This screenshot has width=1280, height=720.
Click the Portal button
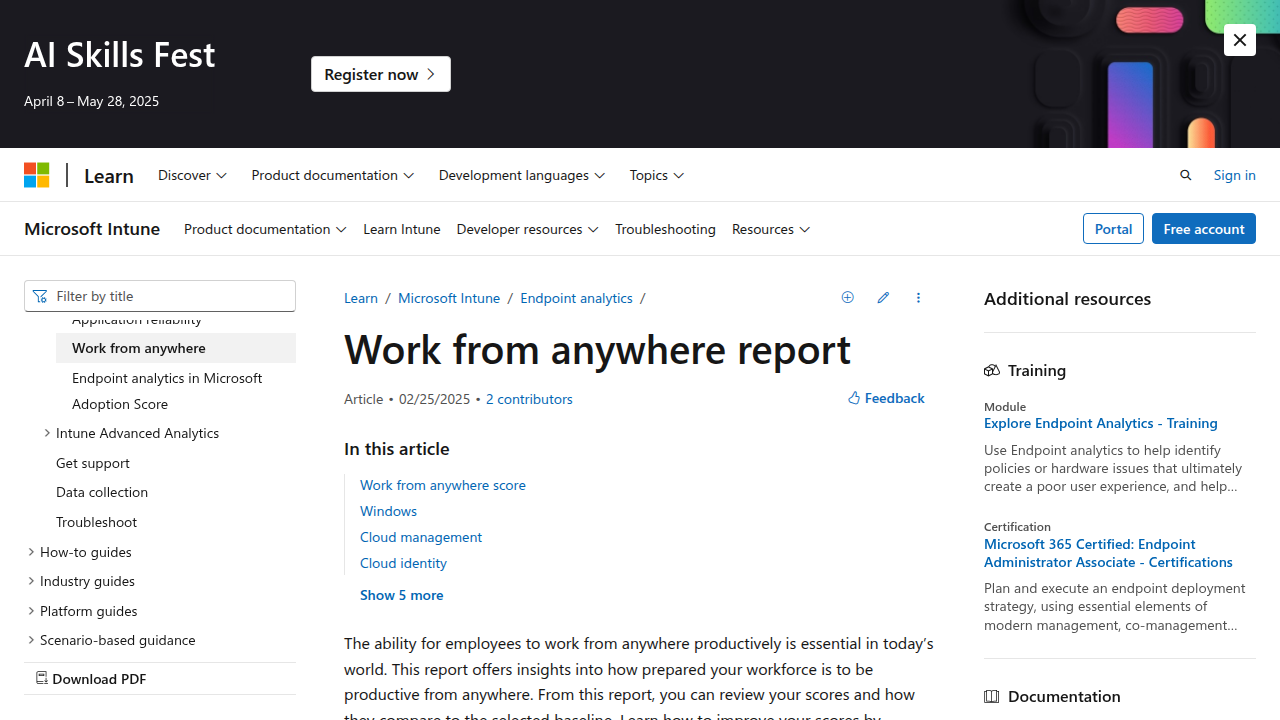point(1113,229)
